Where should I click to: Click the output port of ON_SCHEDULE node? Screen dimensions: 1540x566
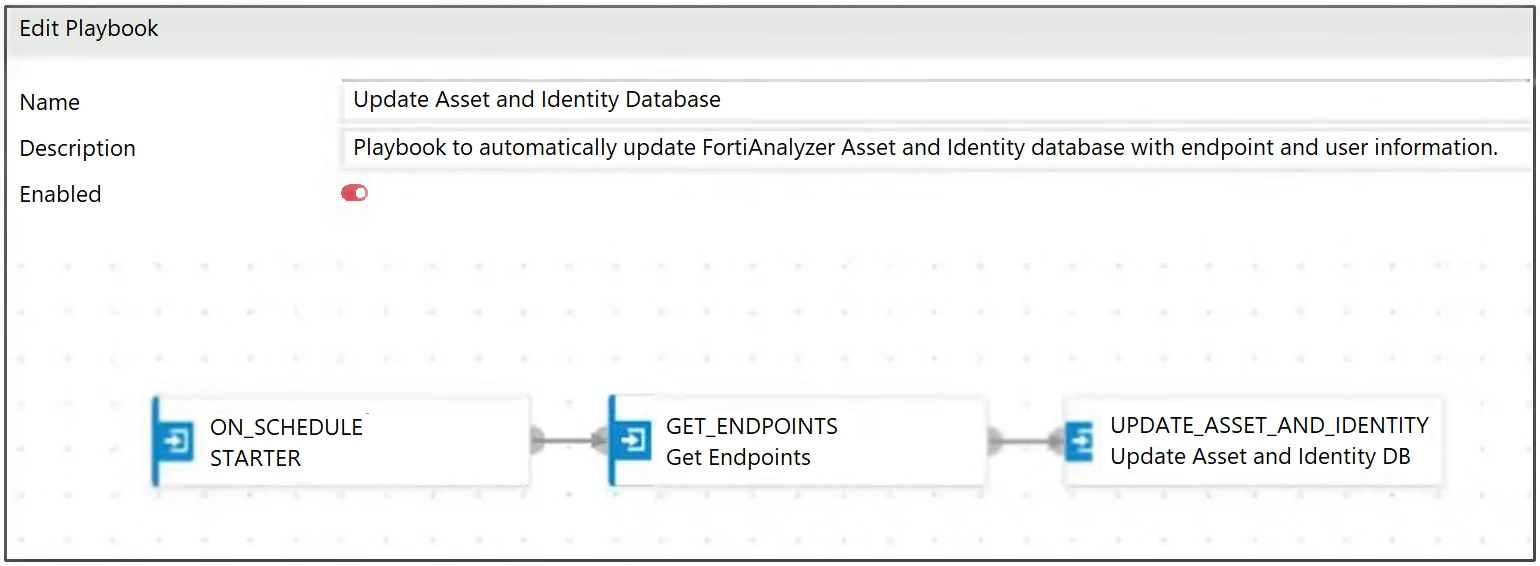536,439
